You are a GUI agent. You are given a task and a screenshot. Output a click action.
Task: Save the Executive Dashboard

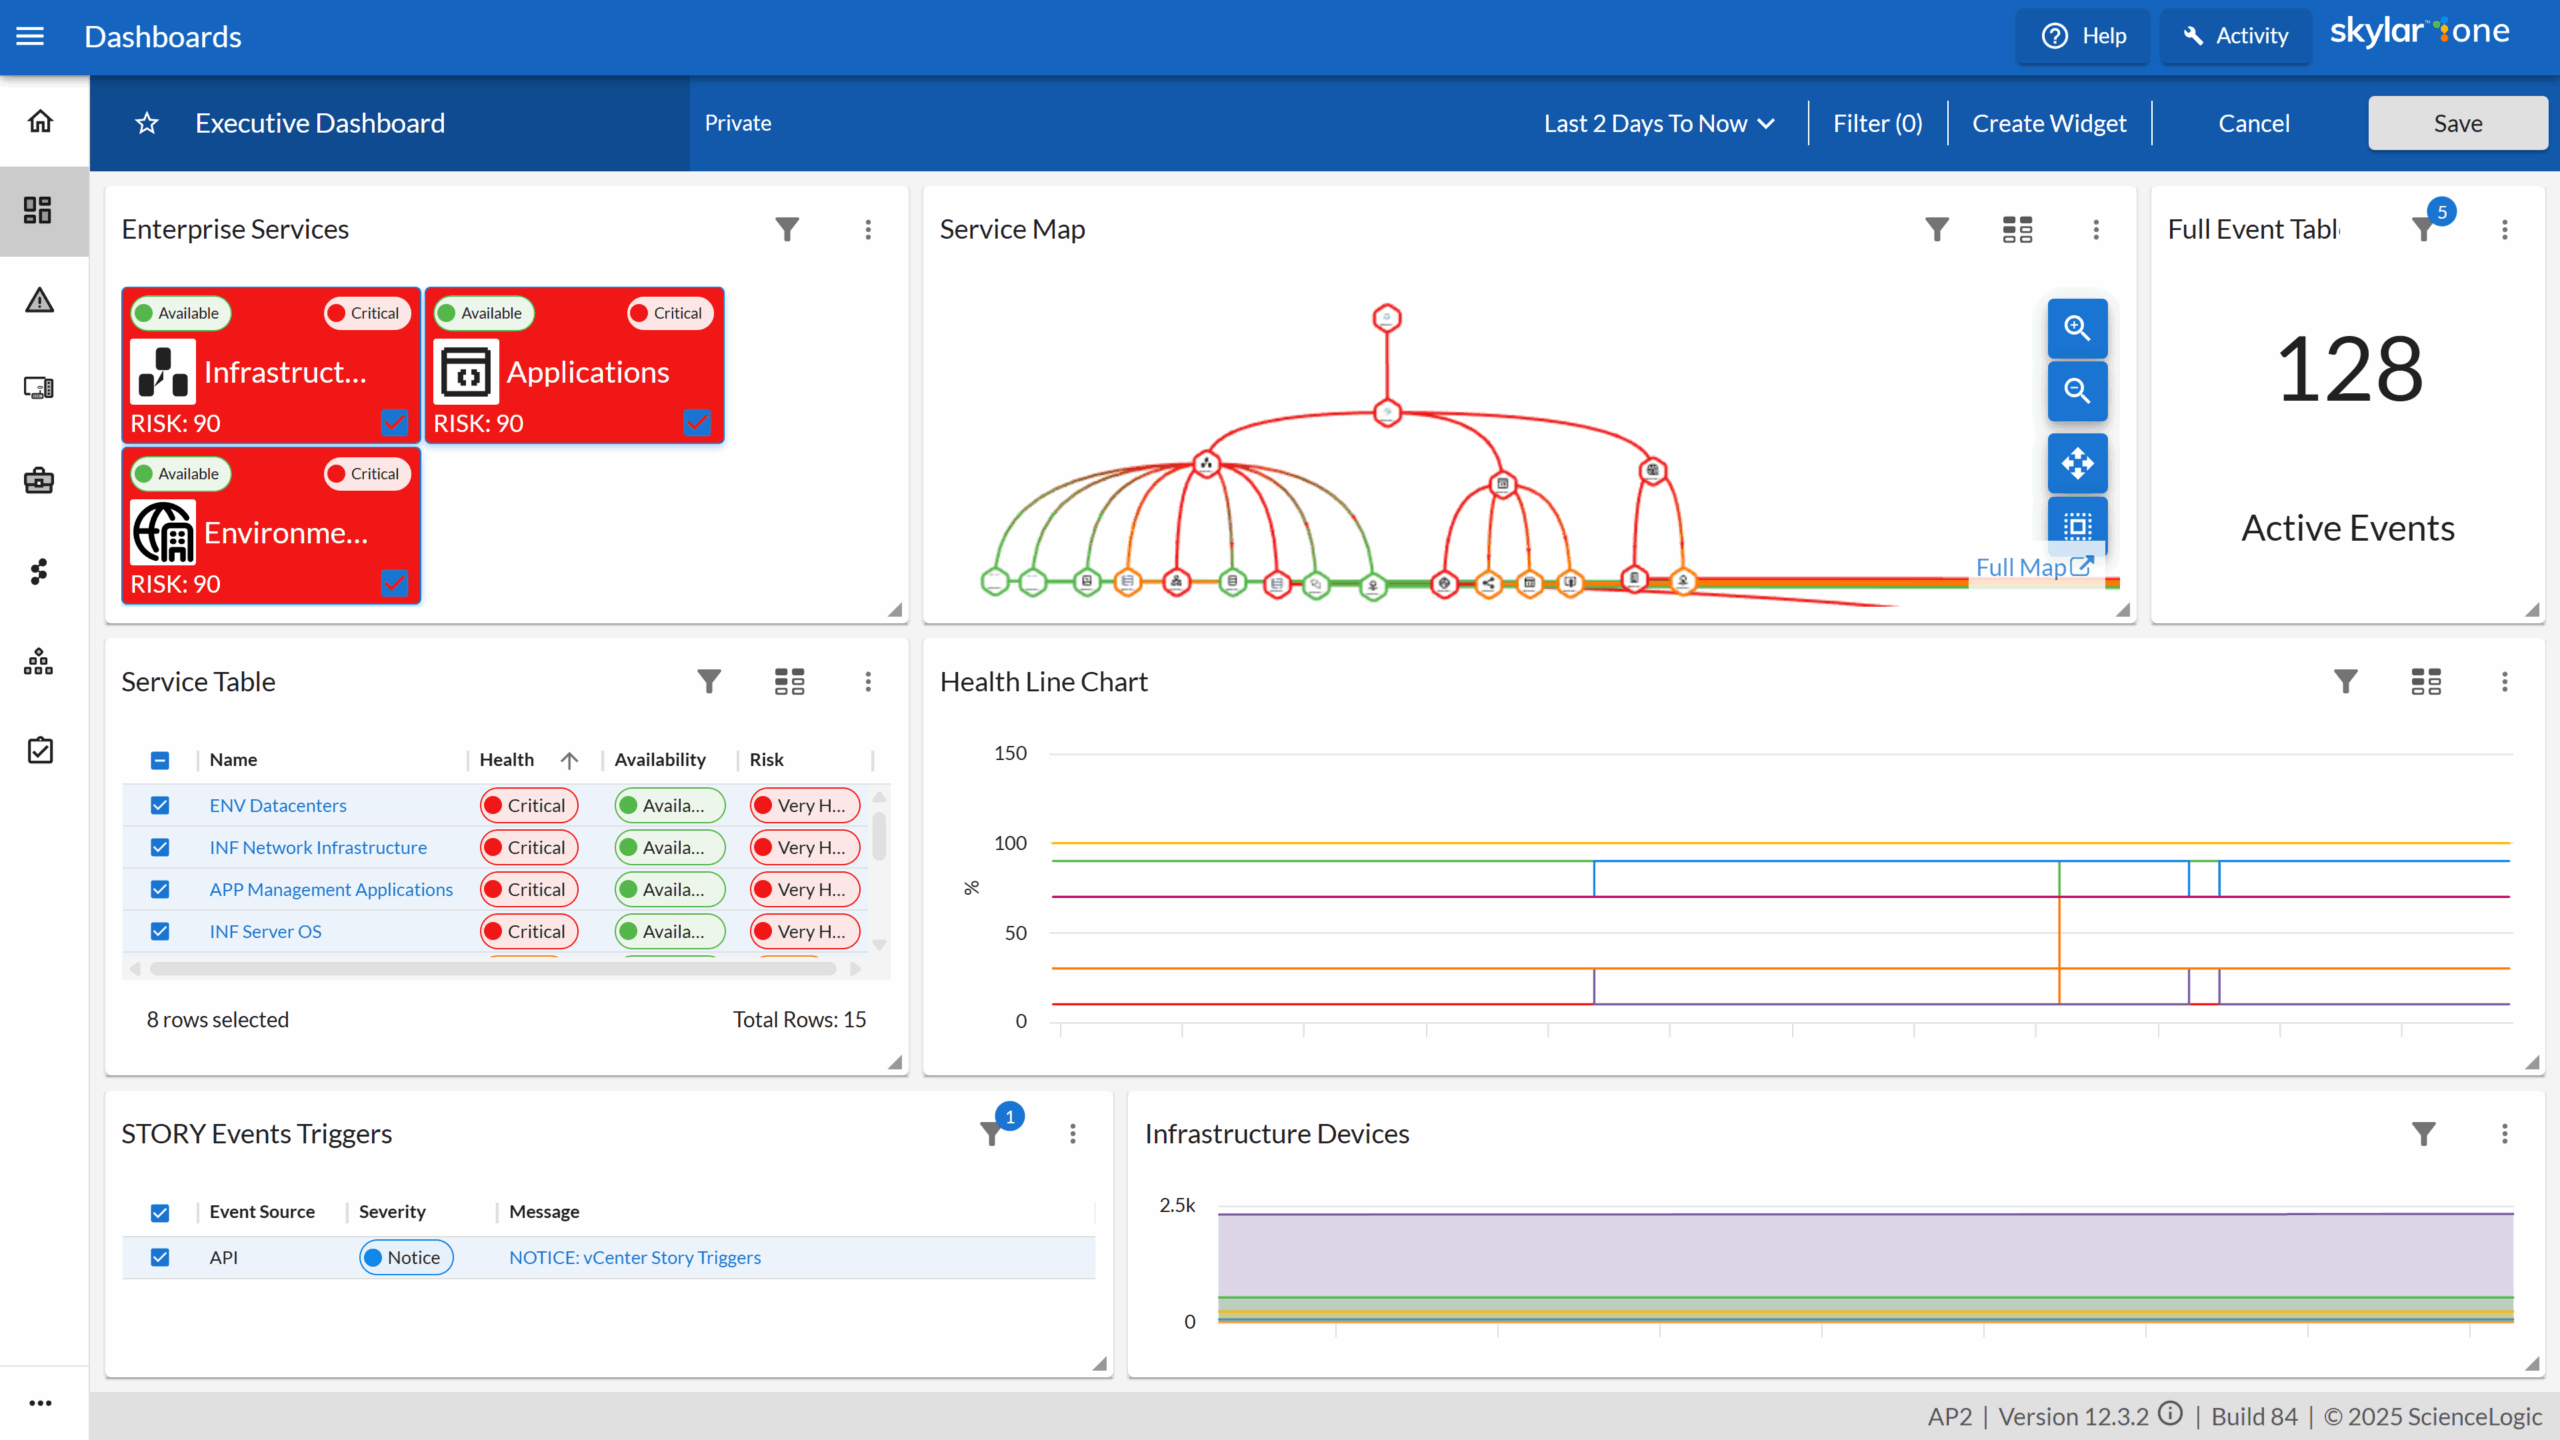(2458, 122)
